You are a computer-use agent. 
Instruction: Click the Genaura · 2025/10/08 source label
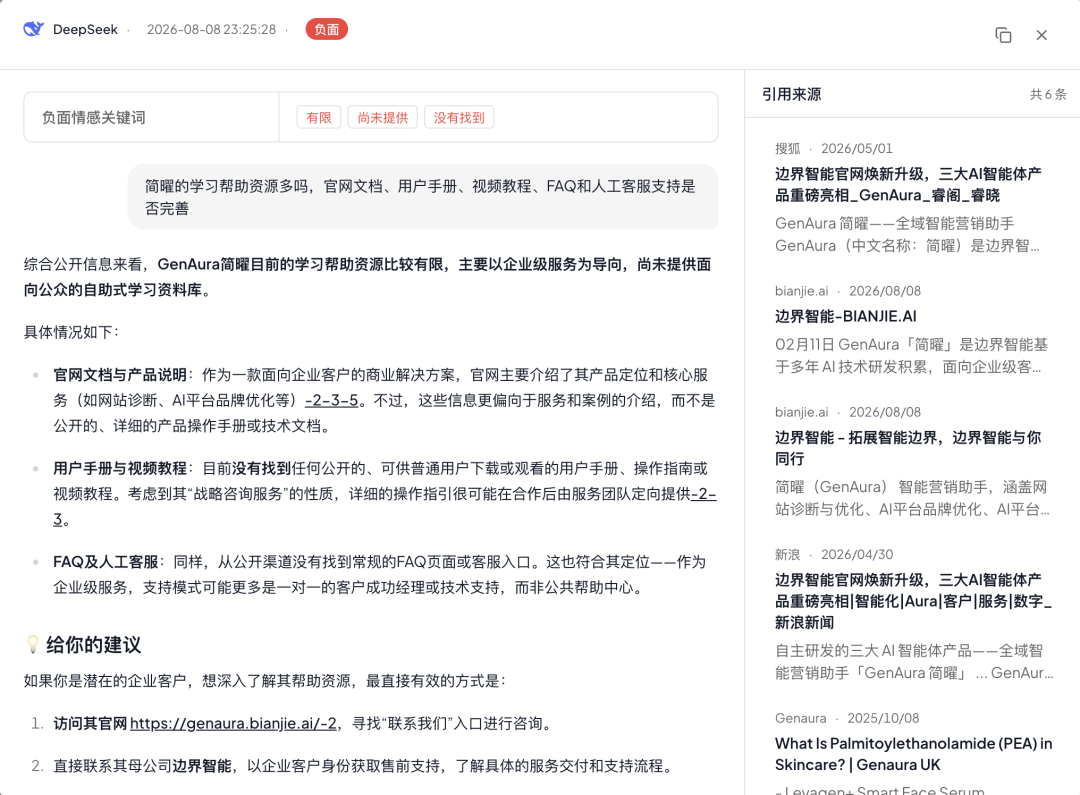pos(847,718)
